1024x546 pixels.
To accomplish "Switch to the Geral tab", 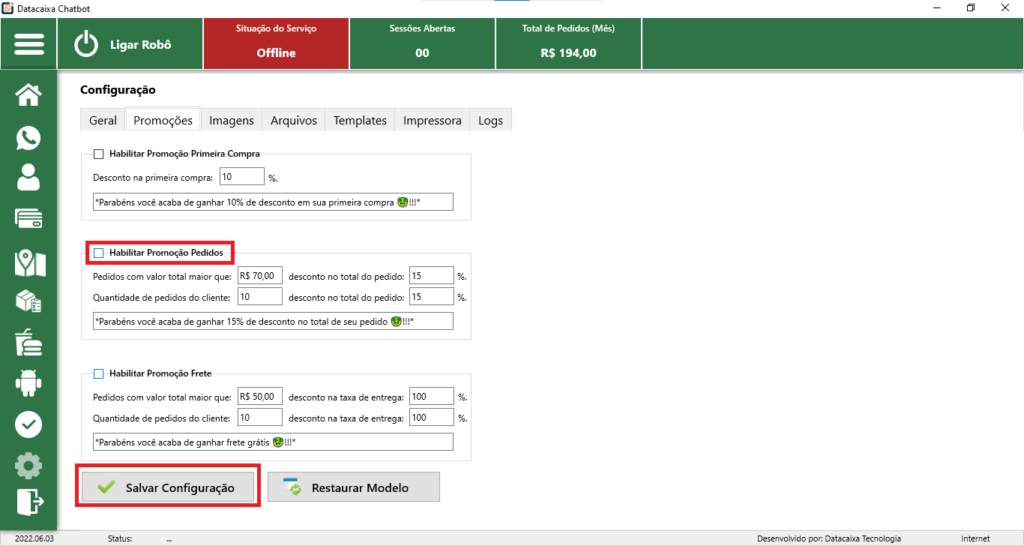I will point(103,120).
